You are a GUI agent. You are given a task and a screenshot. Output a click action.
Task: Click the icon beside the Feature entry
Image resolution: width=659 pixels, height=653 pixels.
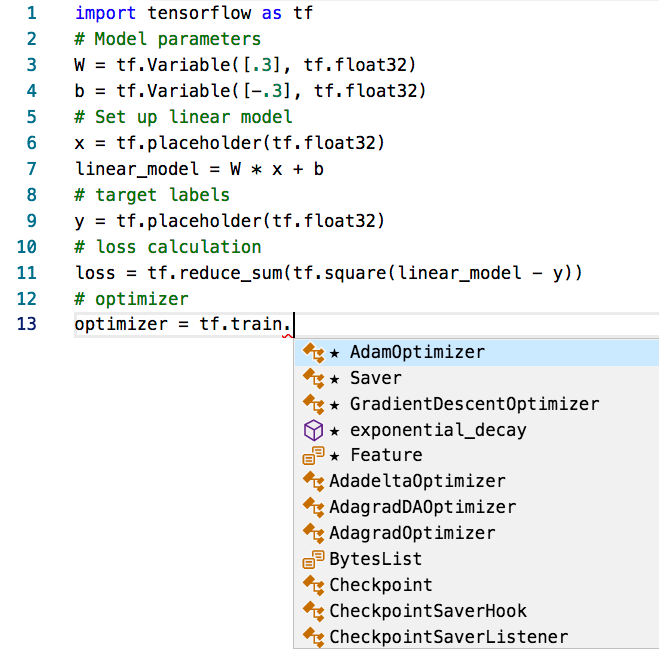tap(314, 456)
